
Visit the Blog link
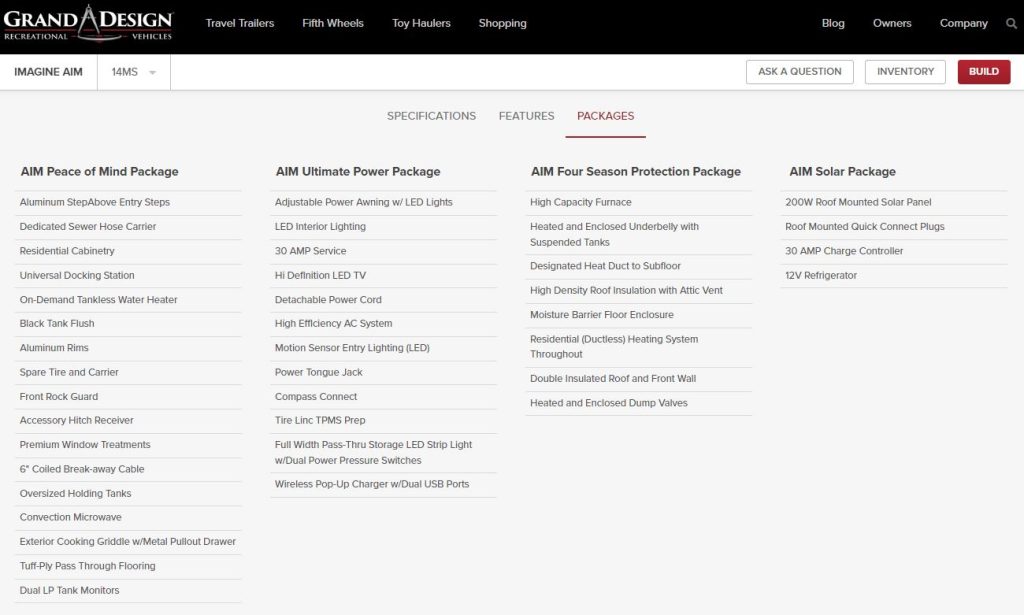point(833,23)
